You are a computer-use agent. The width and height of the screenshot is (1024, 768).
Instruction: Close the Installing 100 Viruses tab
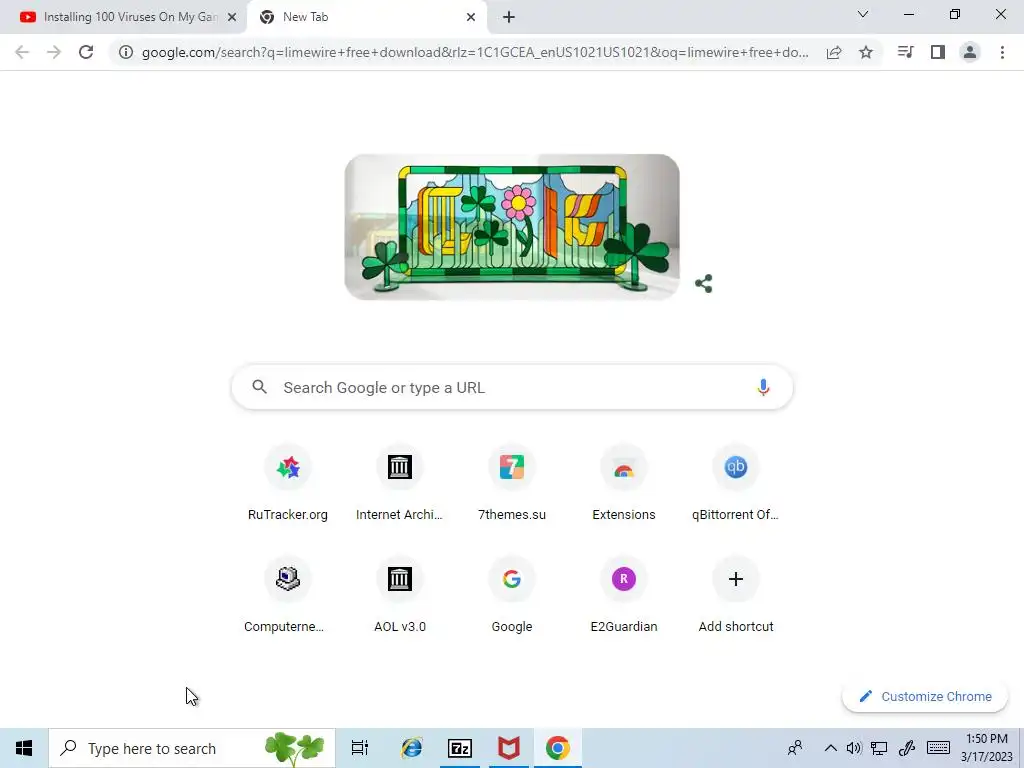[232, 17]
